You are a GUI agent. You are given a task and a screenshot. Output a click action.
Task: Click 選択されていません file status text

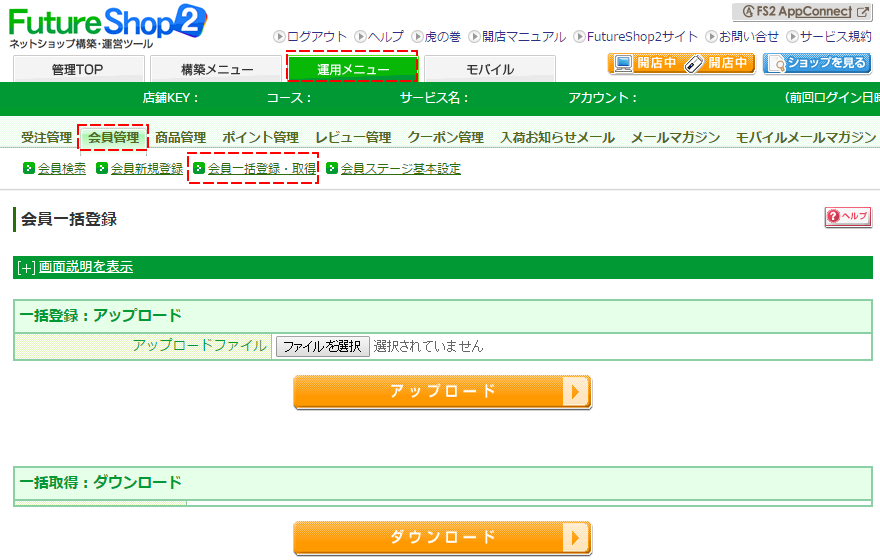[428, 346]
